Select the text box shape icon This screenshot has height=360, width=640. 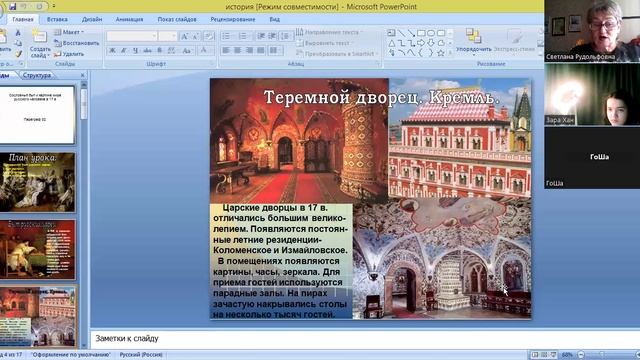[x=391, y=33]
